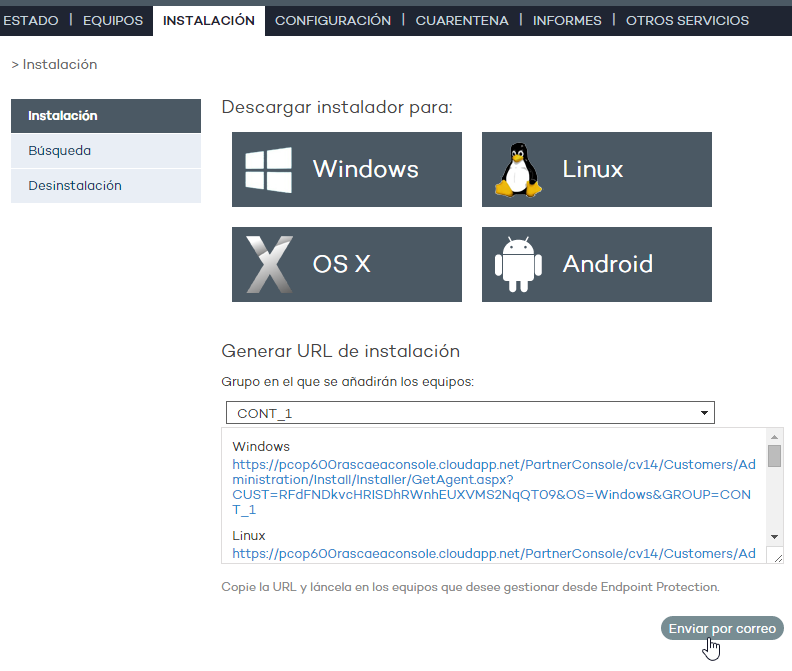Click the URL box scroll up arrow
The width and height of the screenshot is (792, 671).
[x=774, y=437]
